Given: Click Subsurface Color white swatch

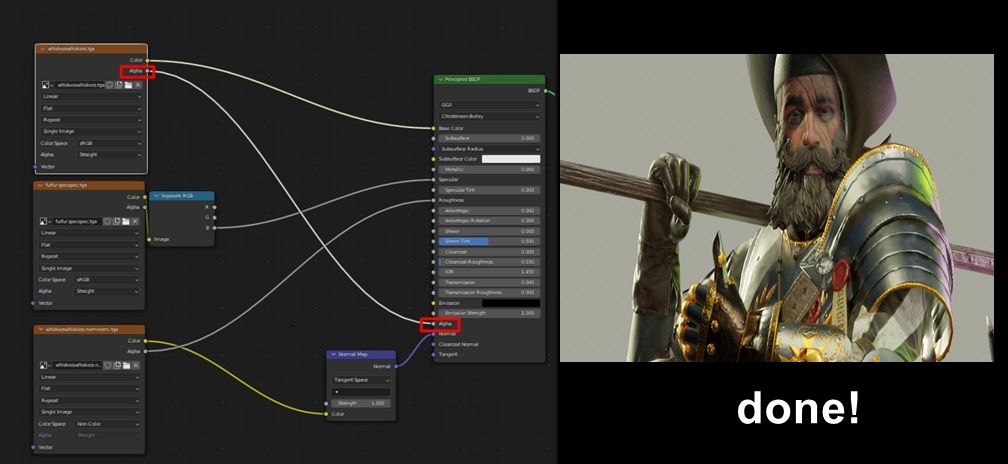Looking at the screenshot, I should pyautogui.click(x=511, y=159).
